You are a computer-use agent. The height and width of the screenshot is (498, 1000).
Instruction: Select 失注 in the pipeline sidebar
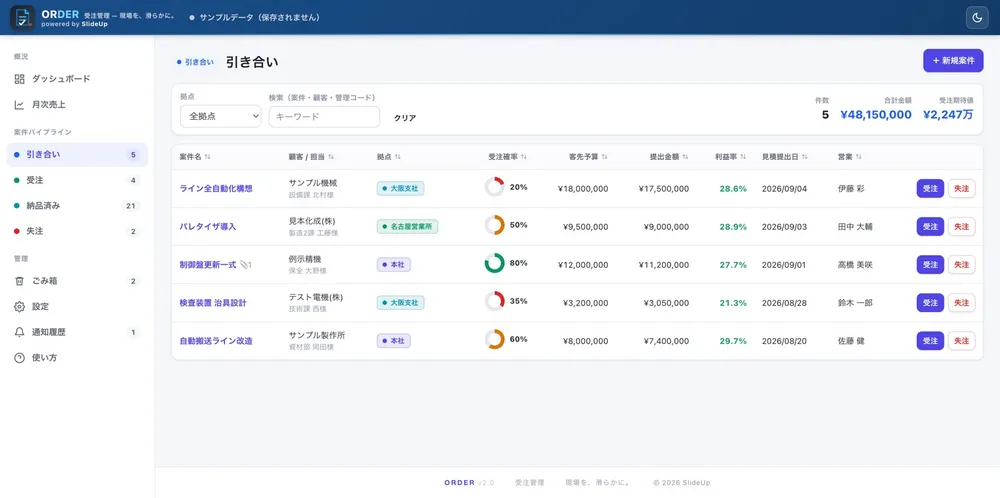(x=77, y=231)
